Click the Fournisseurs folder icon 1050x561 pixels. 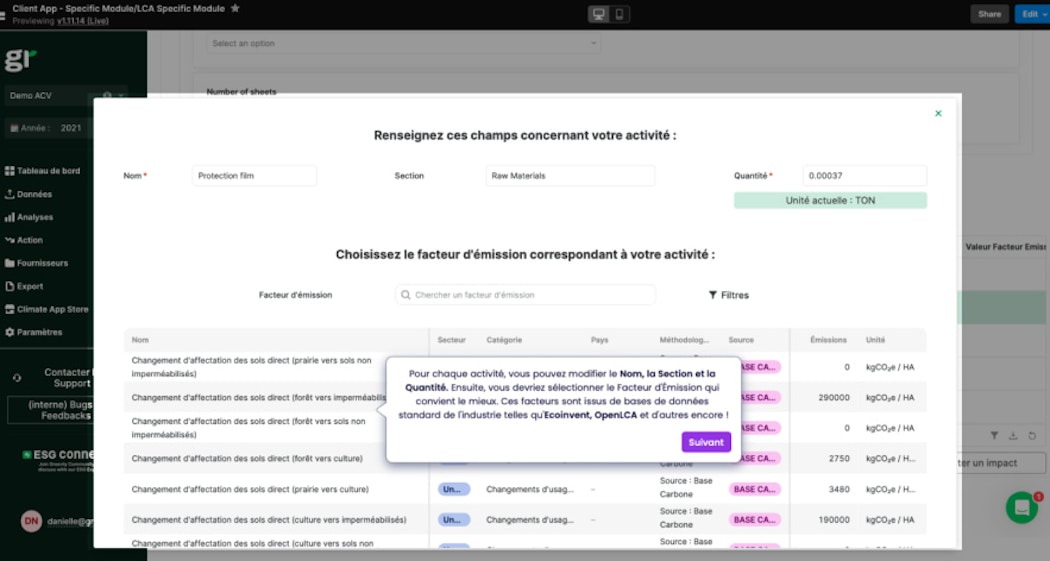click(9, 263)
